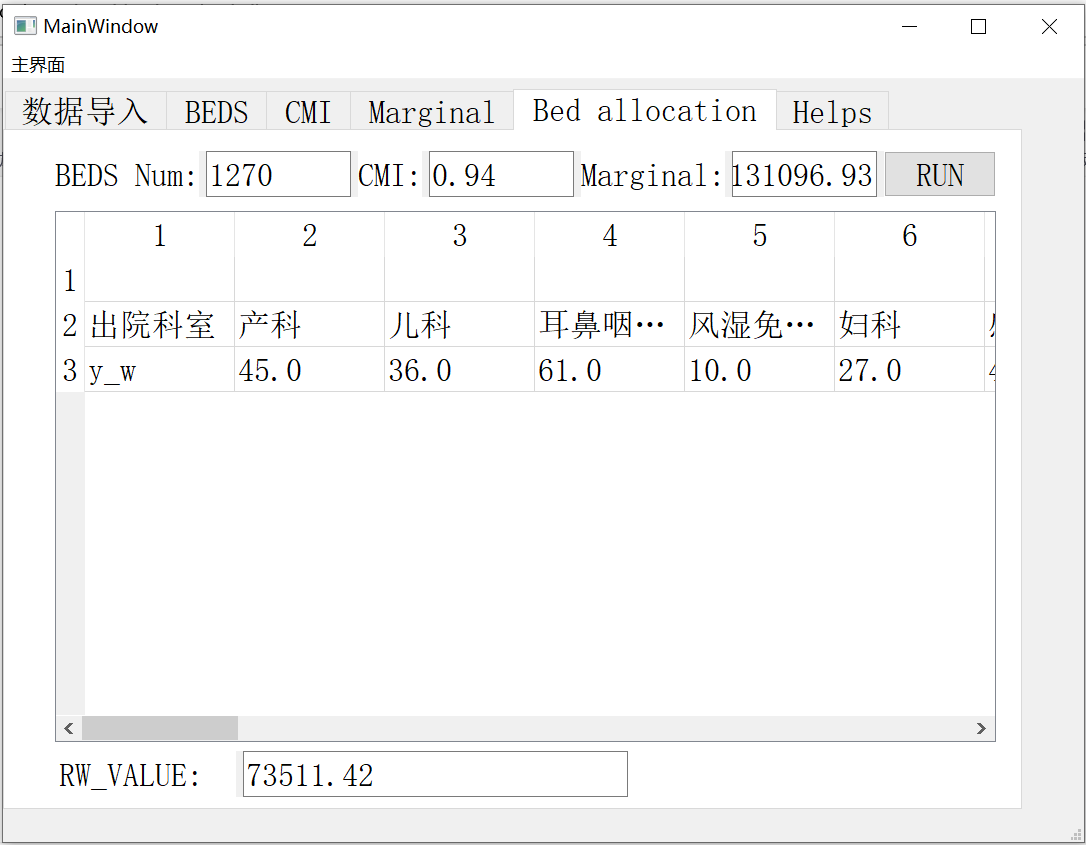Click the RW_VALUE text field
Screen dimensions: 1086x845
tap(434, 773)
